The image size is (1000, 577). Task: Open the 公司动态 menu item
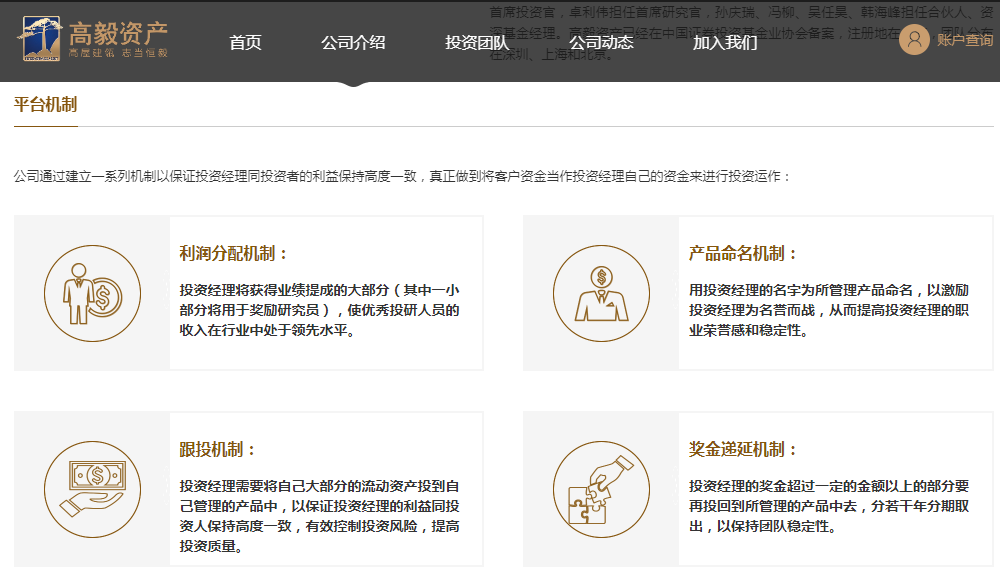601,43
